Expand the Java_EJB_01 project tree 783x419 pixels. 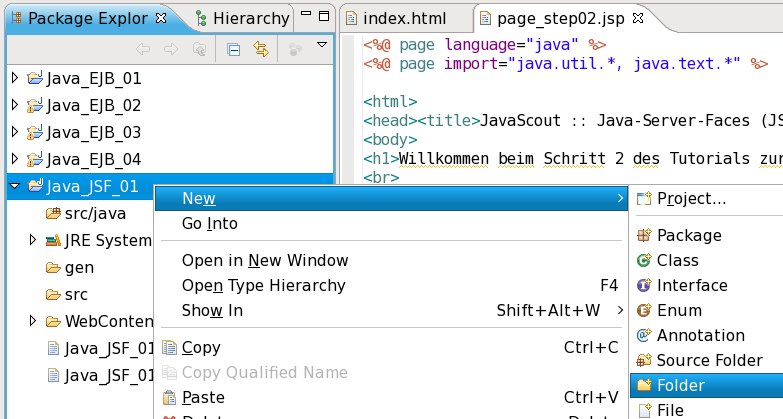[14, 77]
